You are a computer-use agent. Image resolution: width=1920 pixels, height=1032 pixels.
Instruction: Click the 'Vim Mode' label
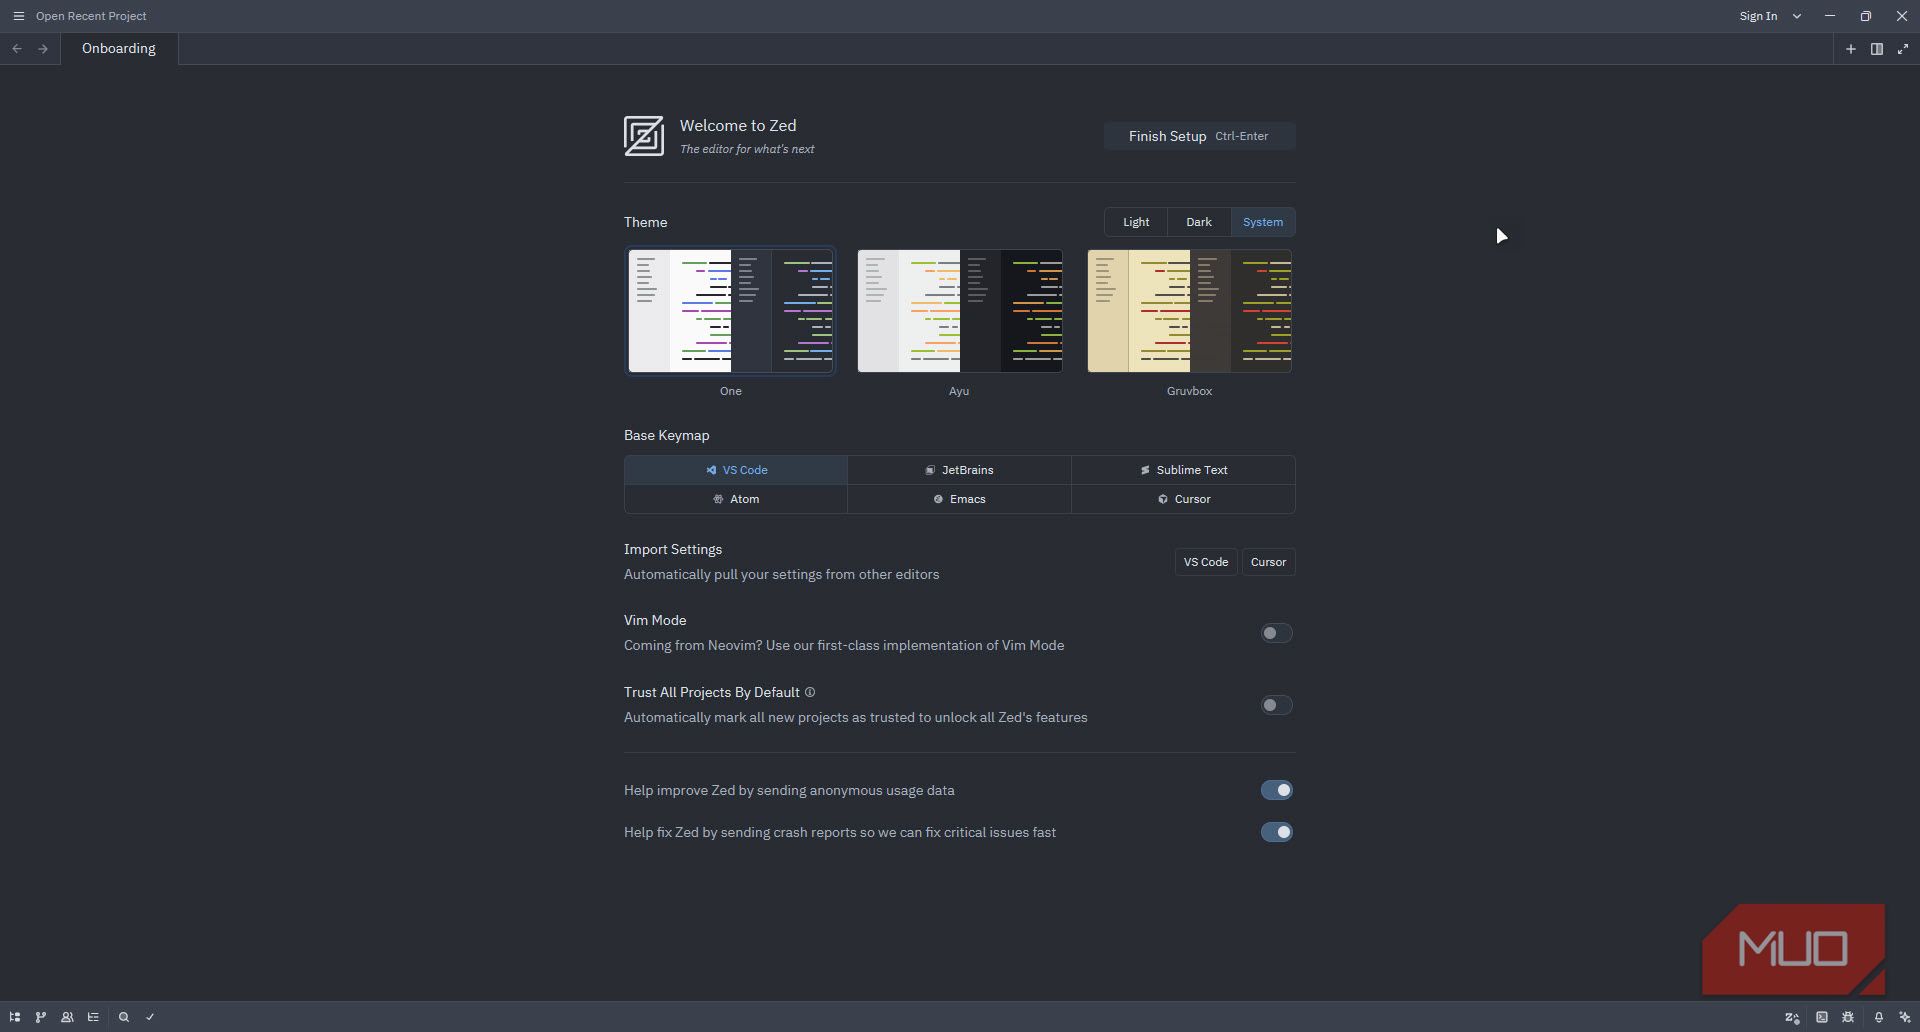point(655,620)
